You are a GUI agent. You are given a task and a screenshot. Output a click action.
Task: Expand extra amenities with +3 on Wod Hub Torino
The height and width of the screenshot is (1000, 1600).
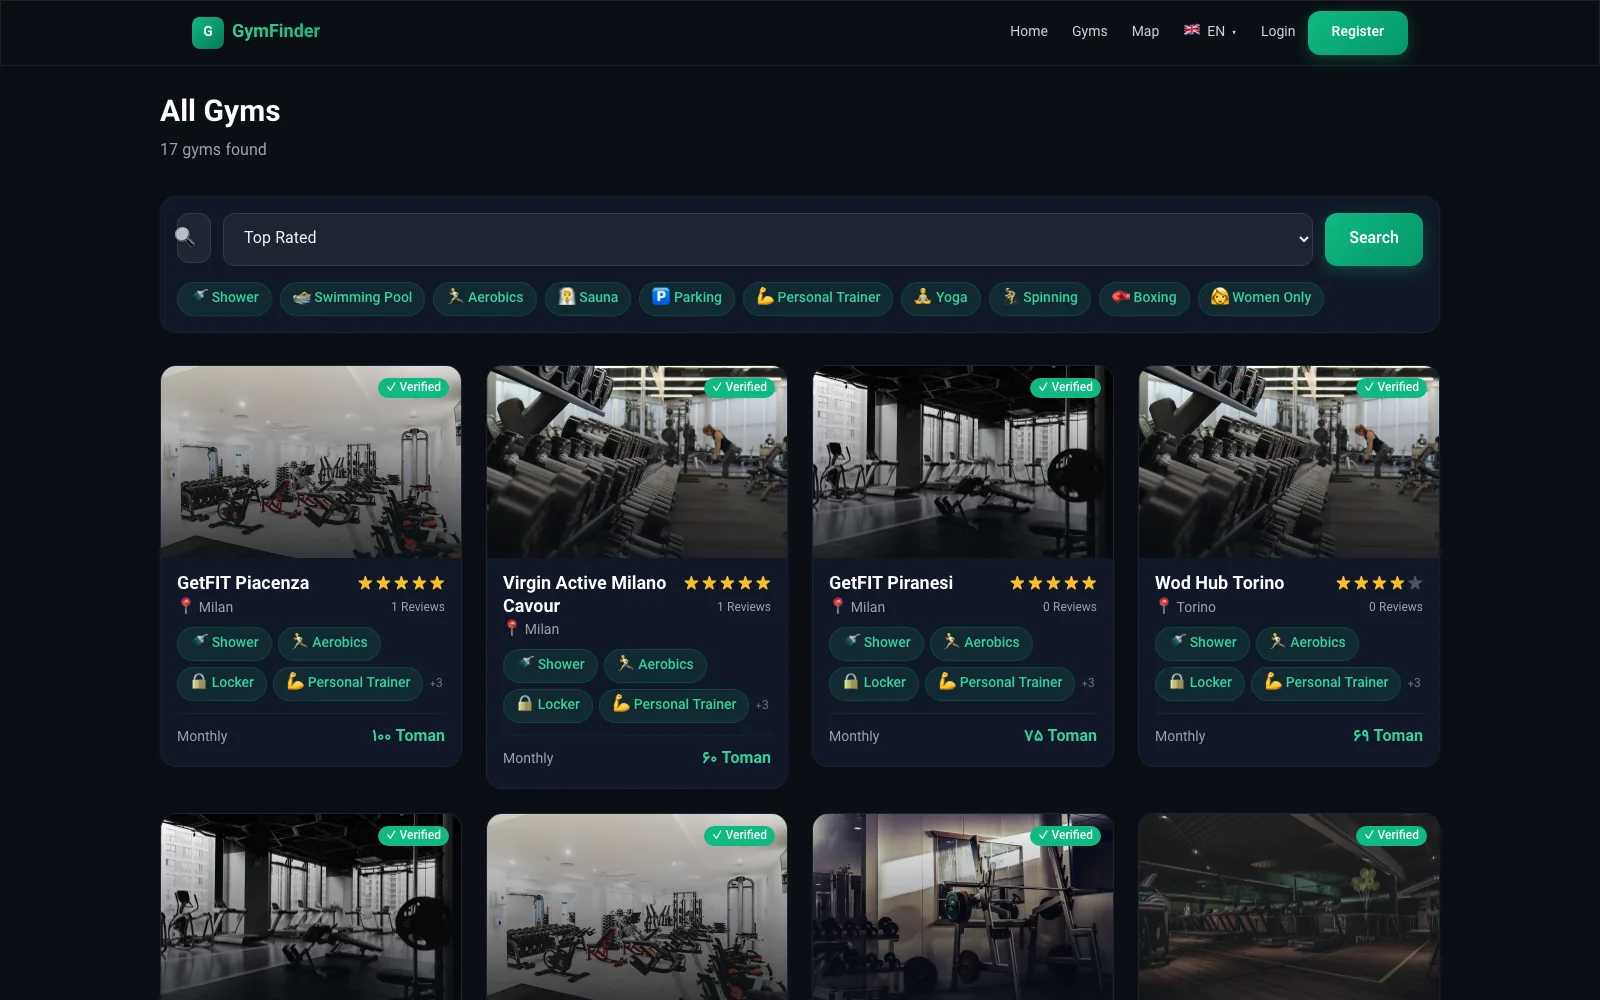pos(1414,683)
